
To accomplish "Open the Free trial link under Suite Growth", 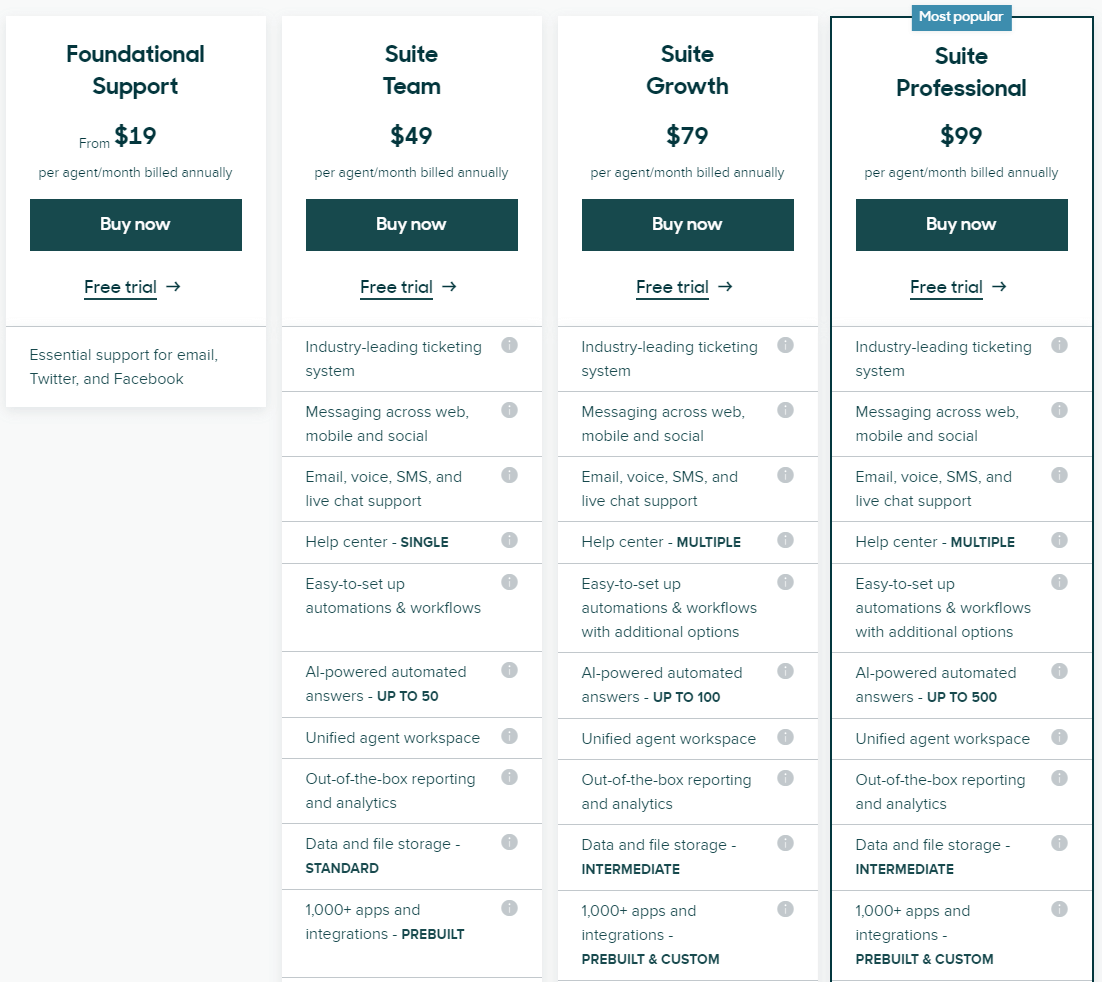I will [x=672, y=287].
